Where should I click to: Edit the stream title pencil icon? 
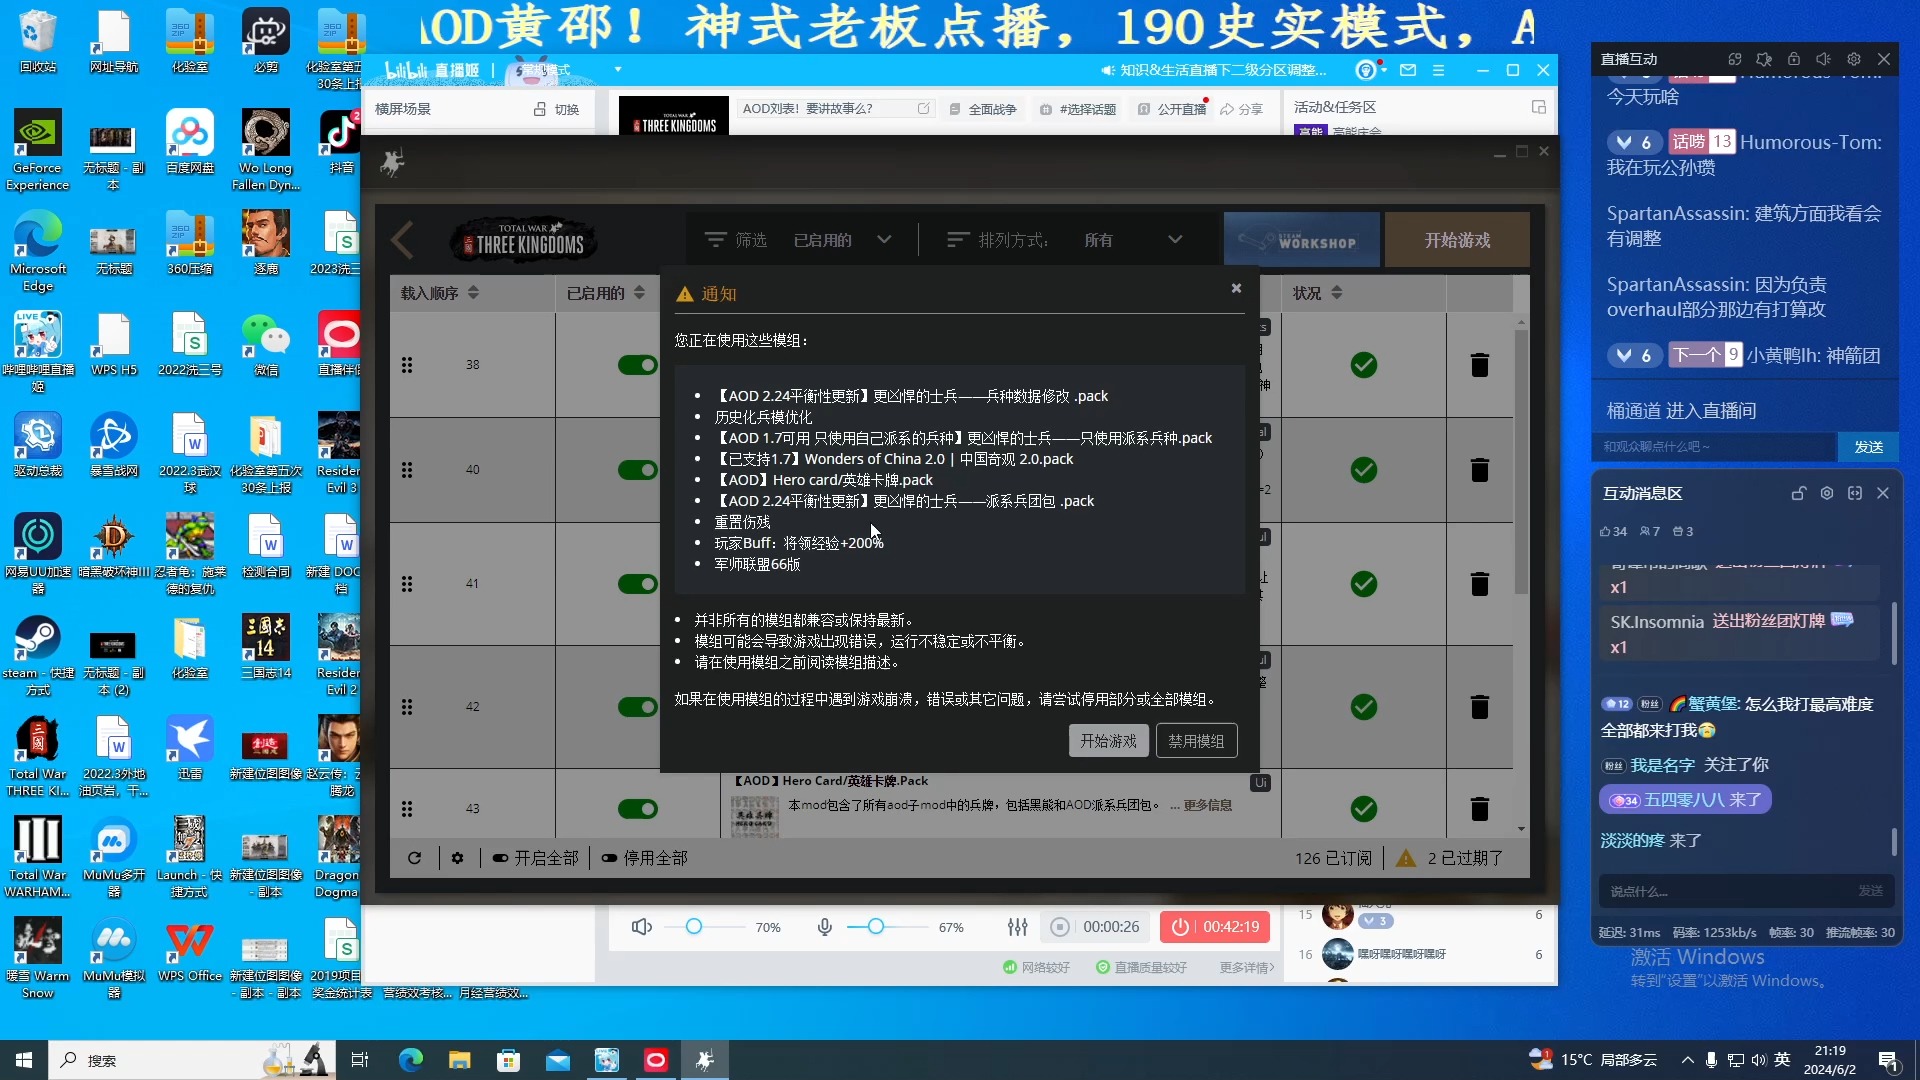[x=923, y=108]
